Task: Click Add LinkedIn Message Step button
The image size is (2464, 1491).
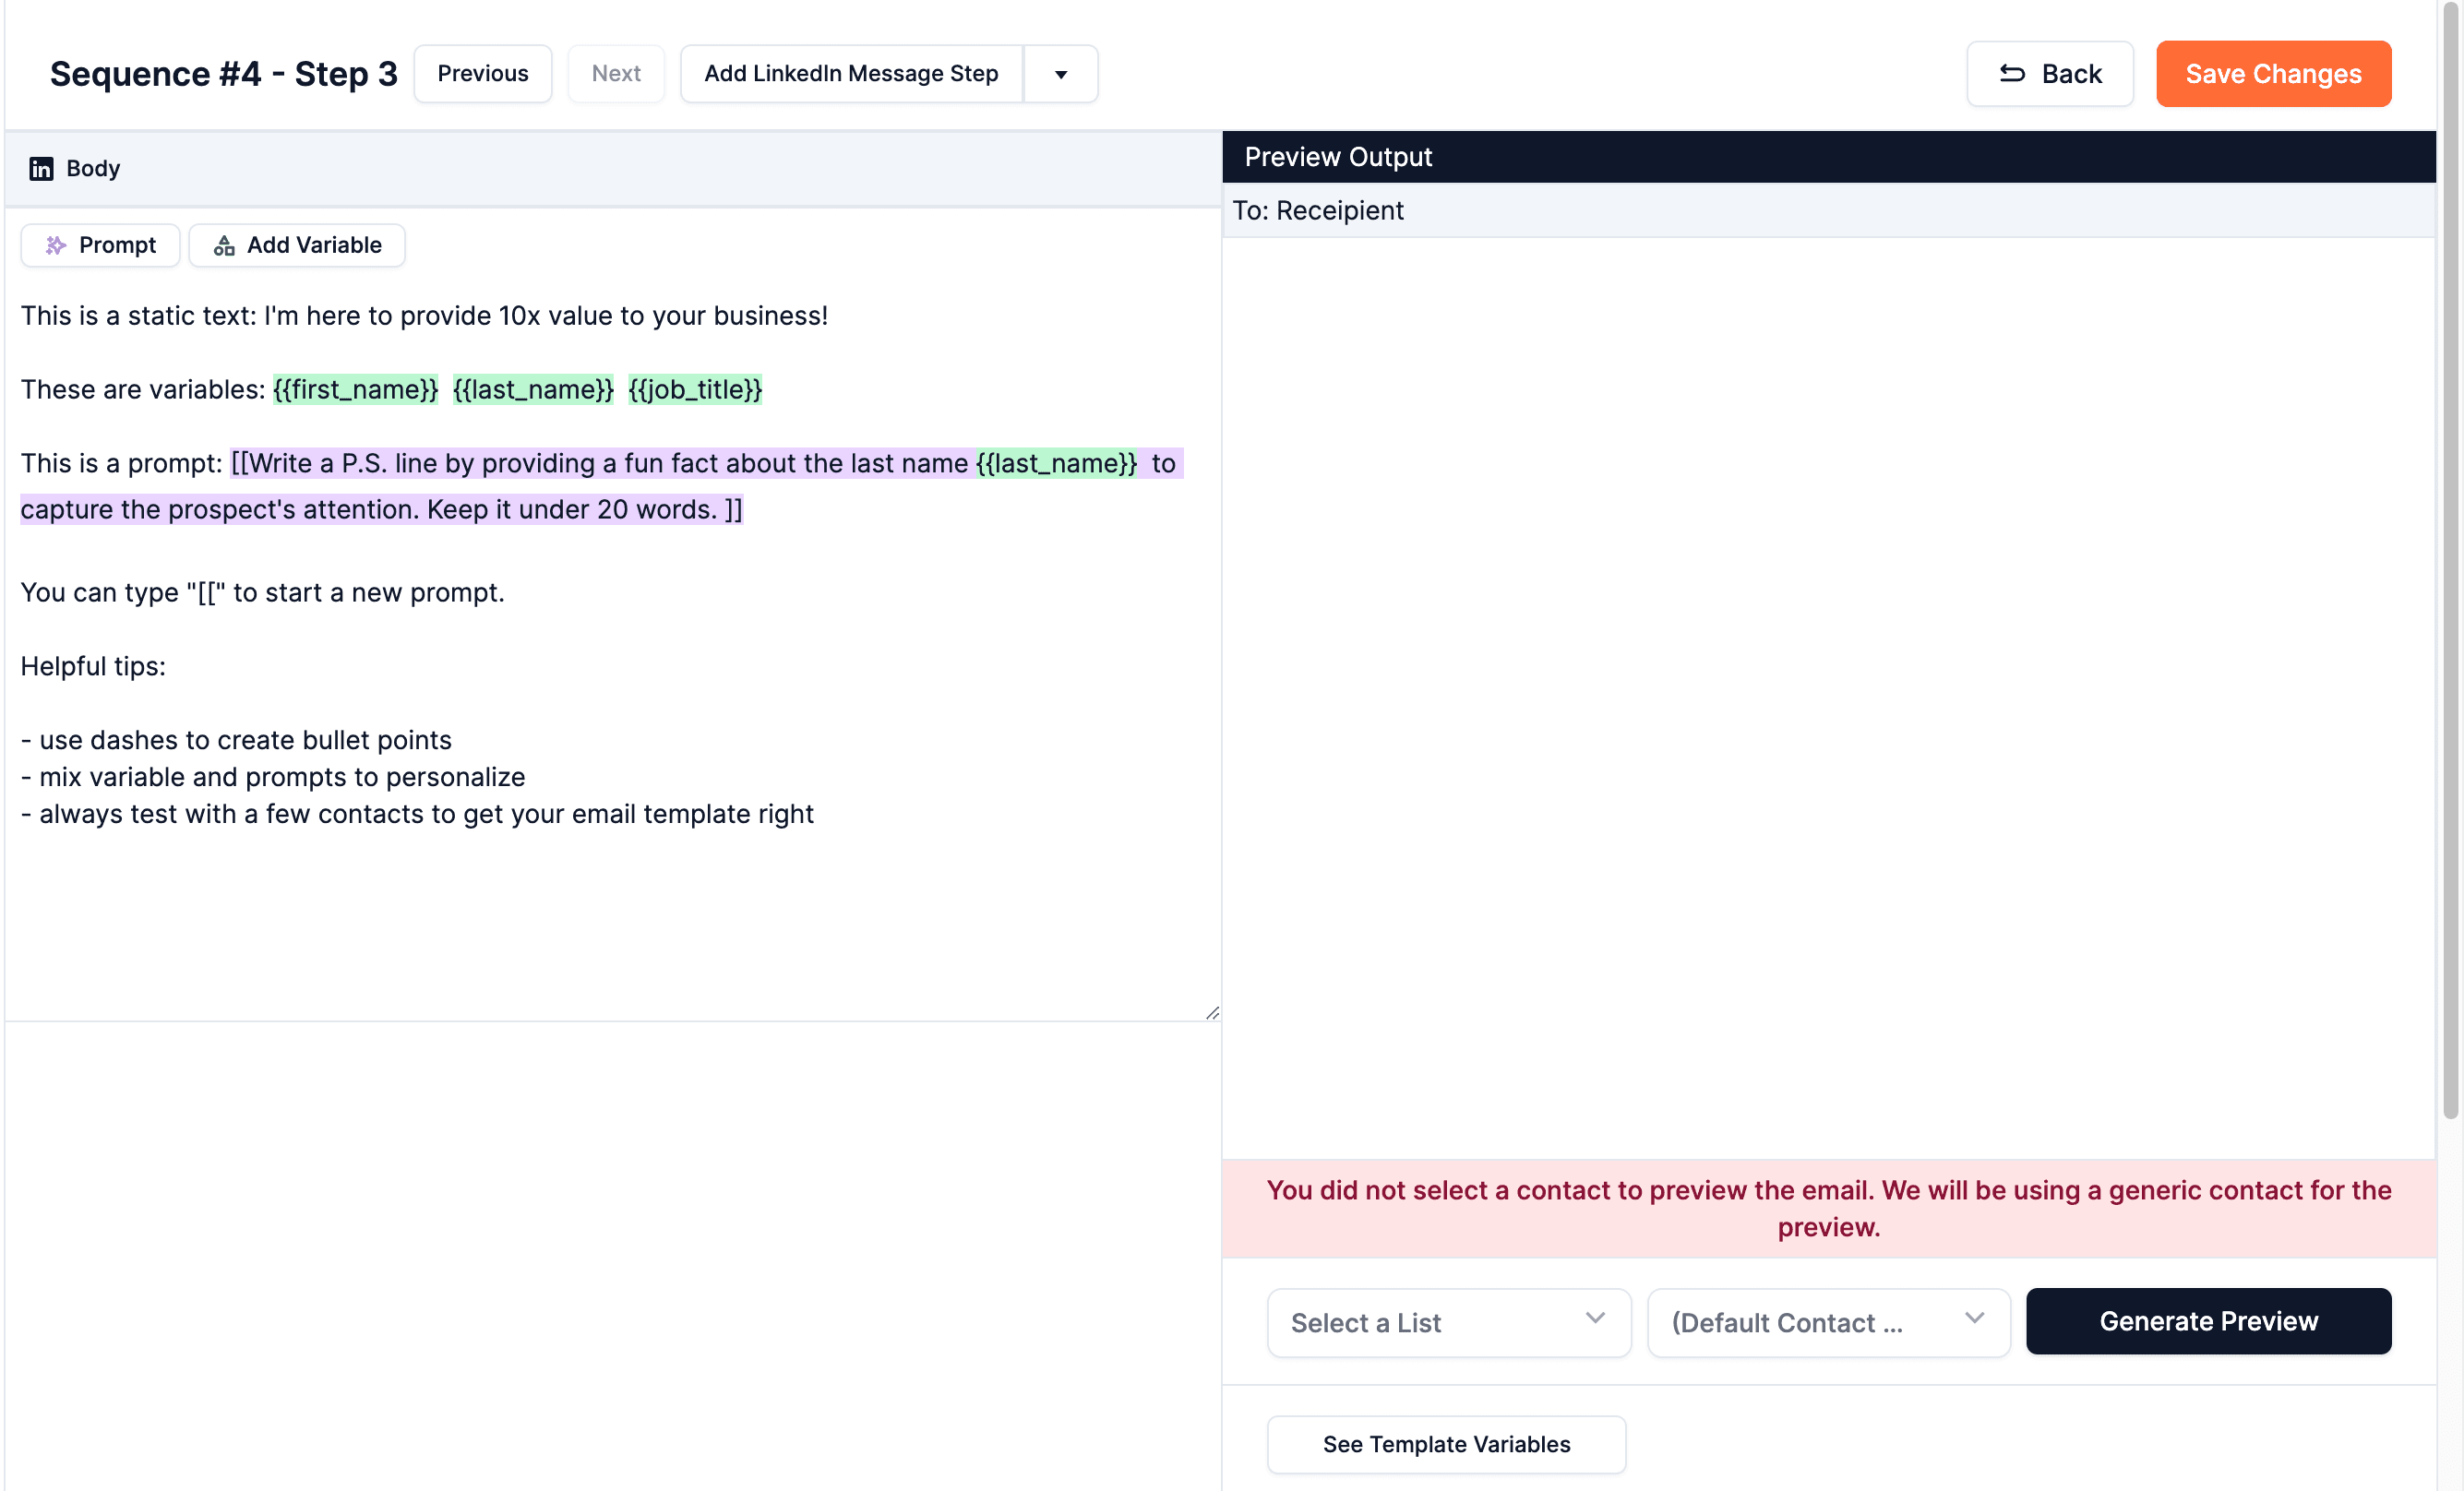Action: coord(851,74)
